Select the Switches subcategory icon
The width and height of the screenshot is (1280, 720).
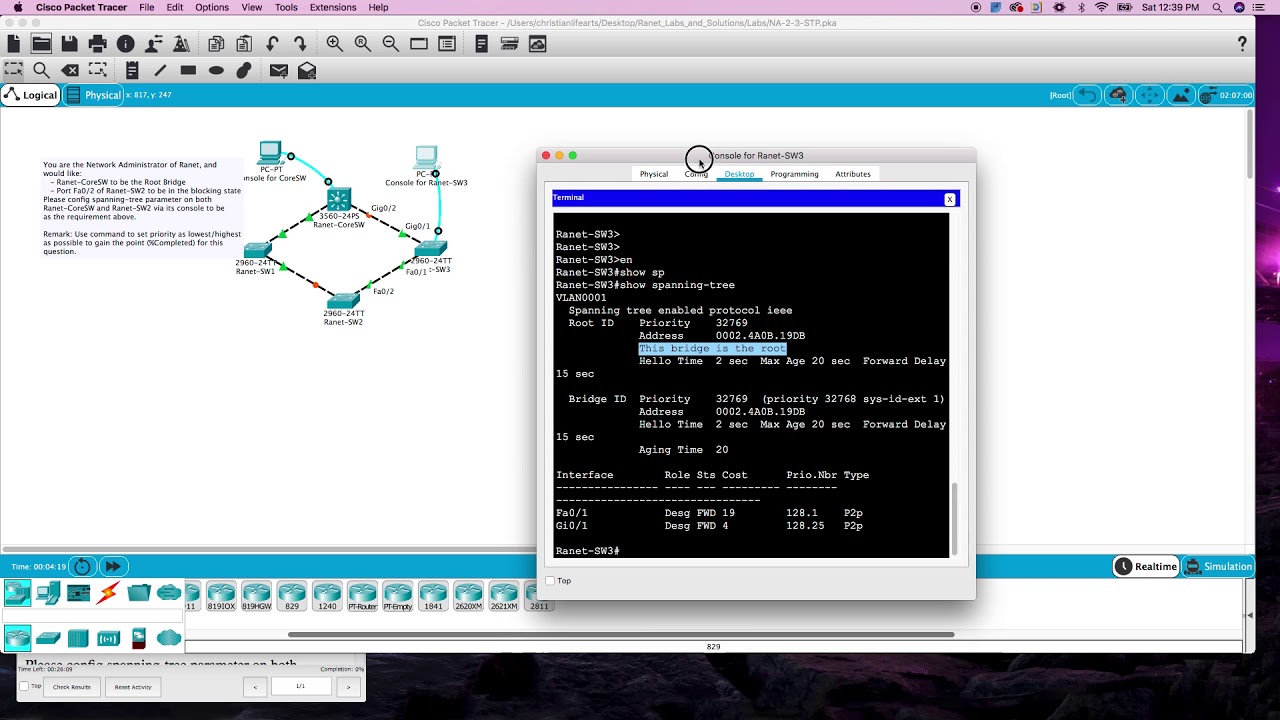(x=48, y=638)
